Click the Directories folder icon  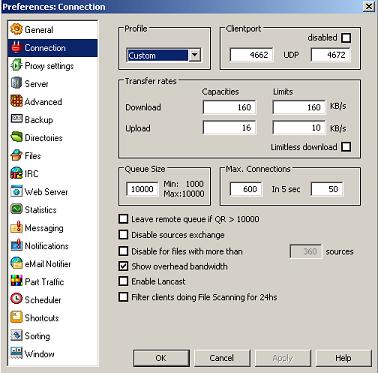click(x=16, y=137)
